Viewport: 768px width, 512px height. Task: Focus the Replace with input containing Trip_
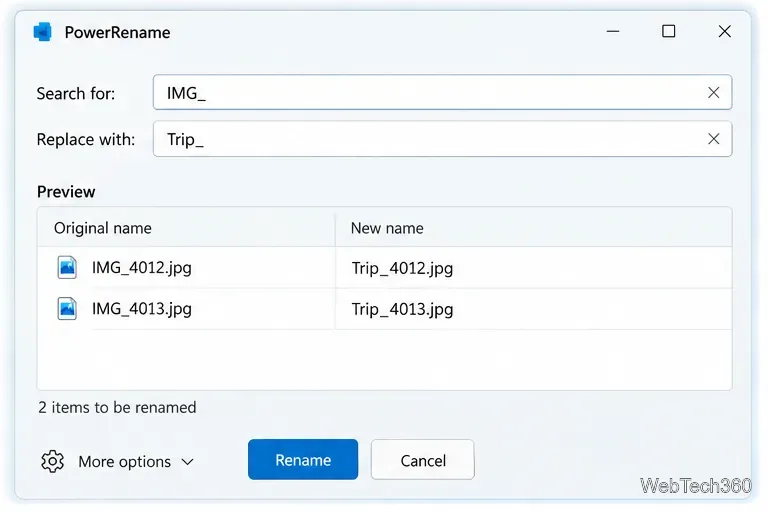pyautogui.click(x=442, y=139)
